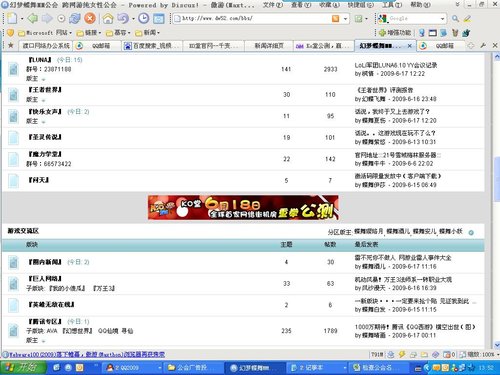Click the 开始 Start button on taskbar
500x375 pixels.
click(23, 368)
